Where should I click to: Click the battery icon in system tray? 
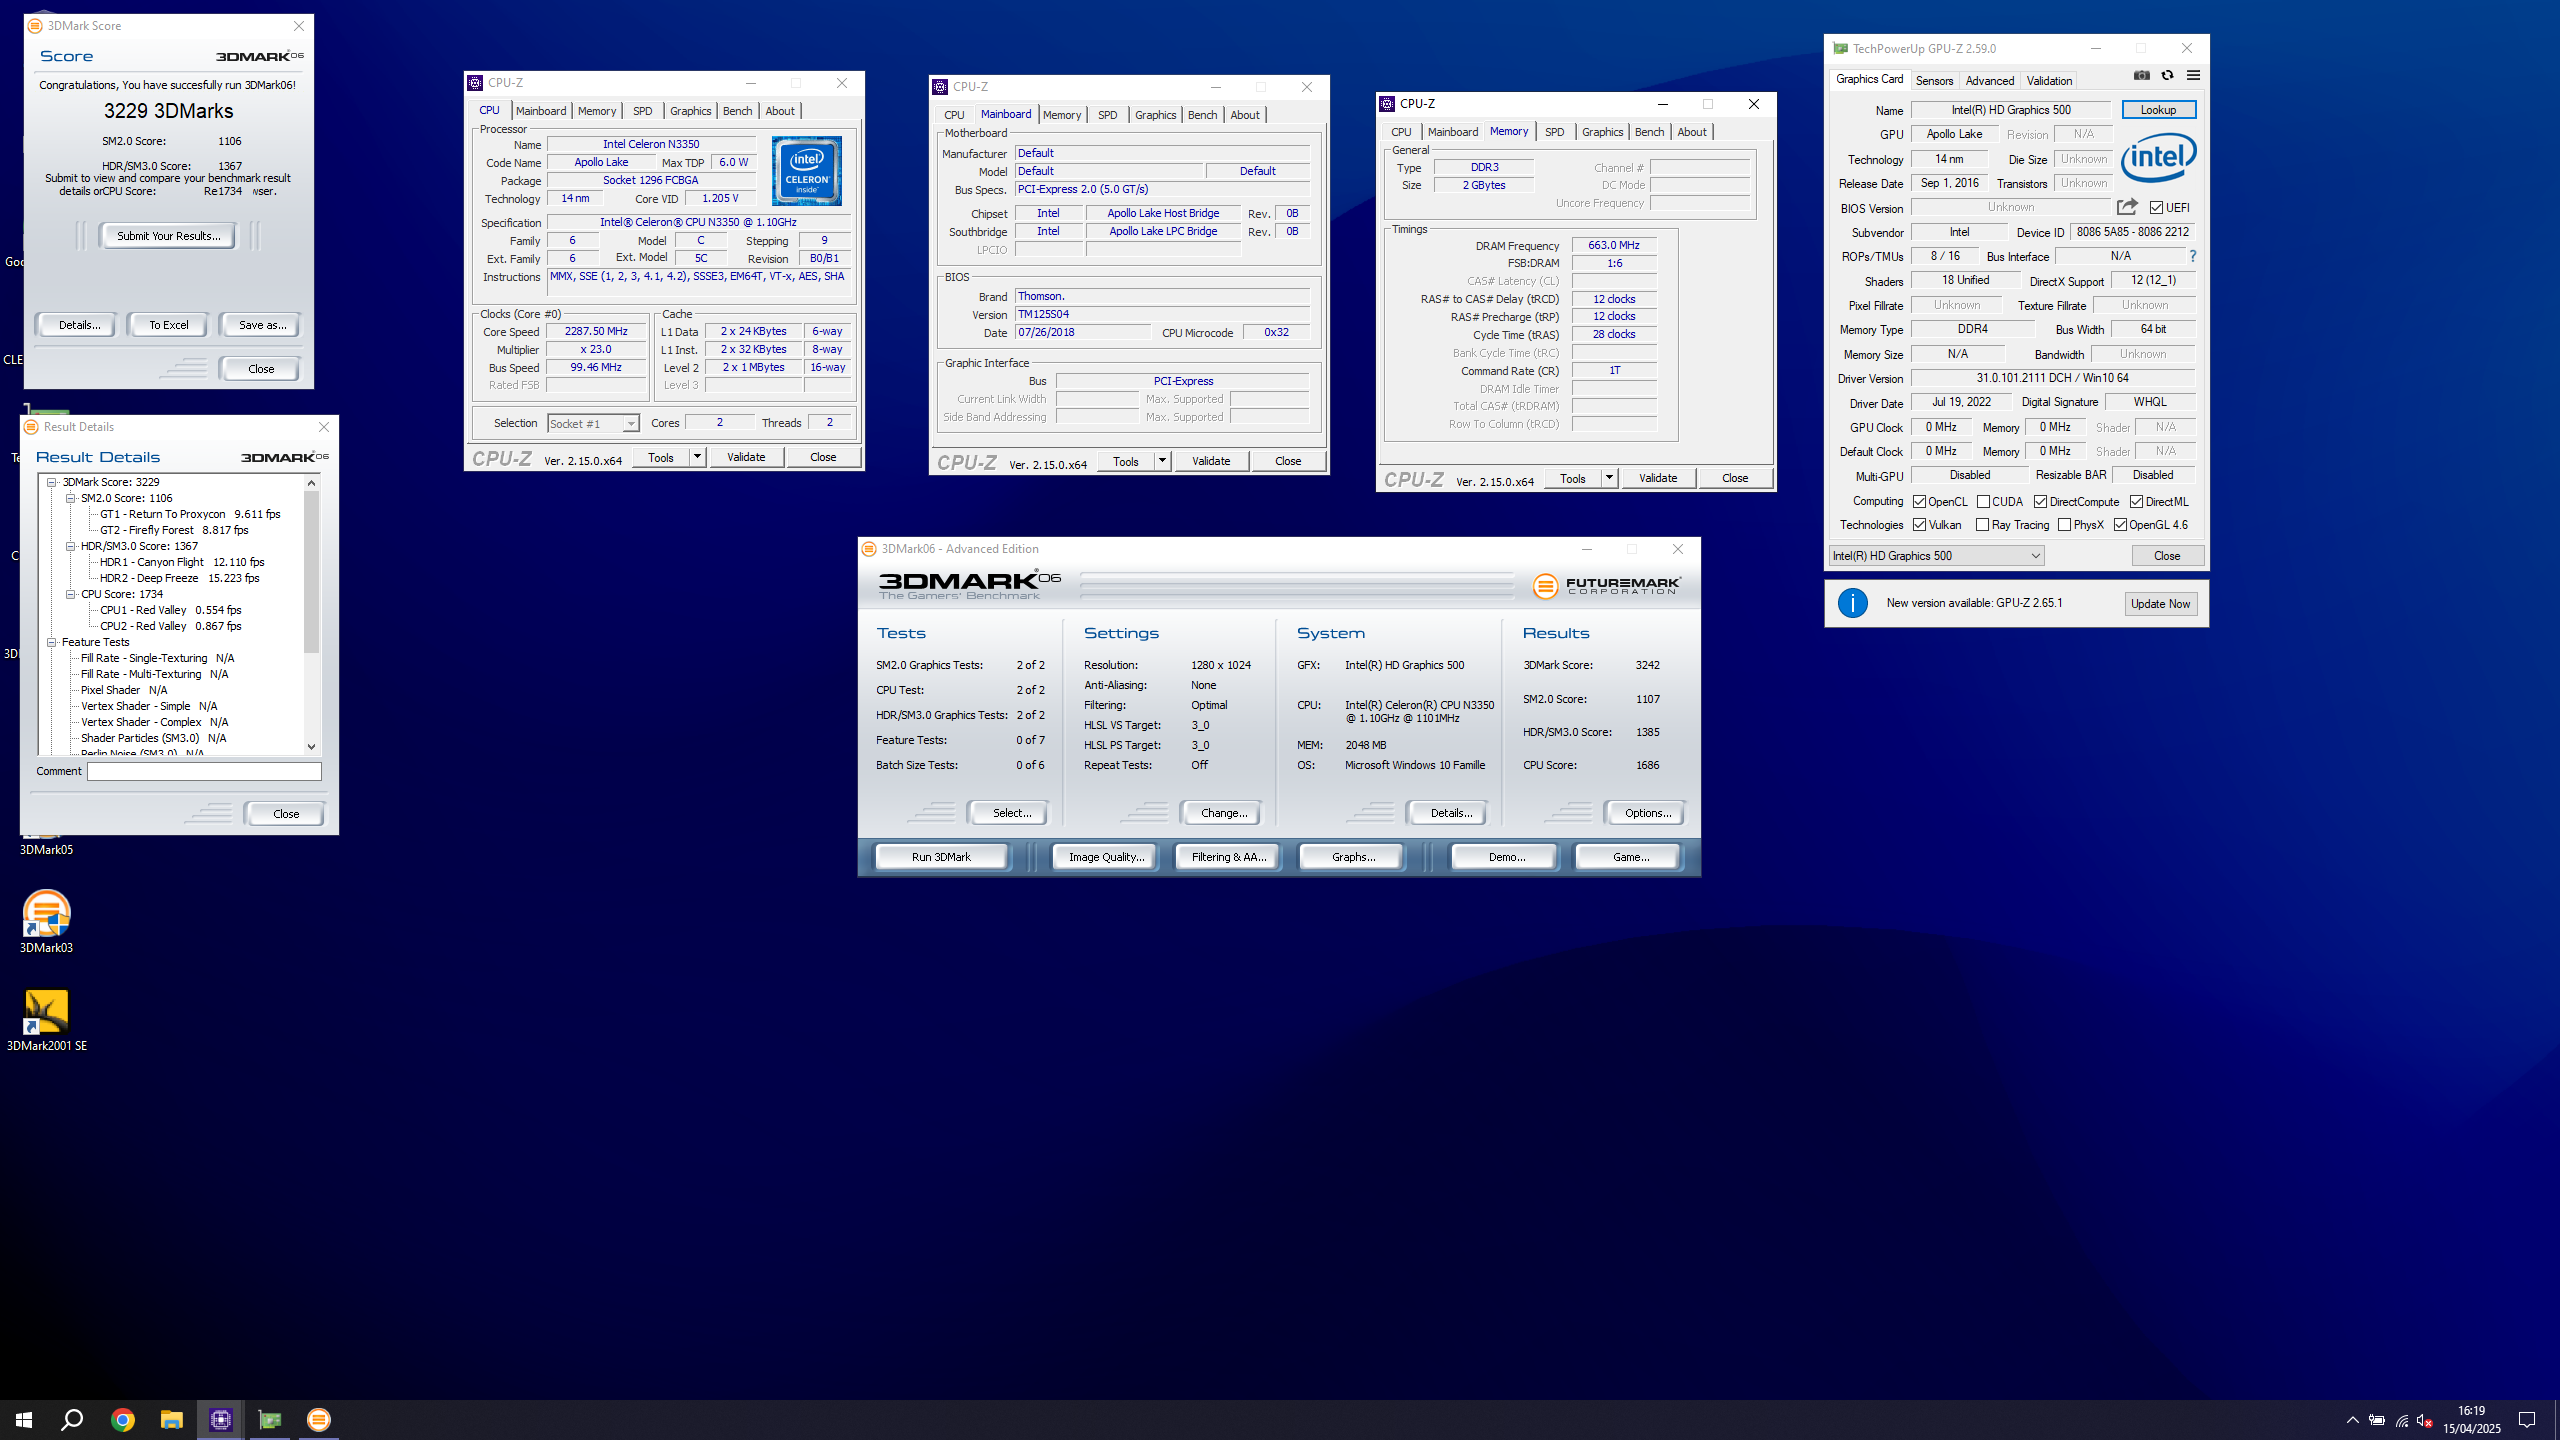(2377, 1420)
